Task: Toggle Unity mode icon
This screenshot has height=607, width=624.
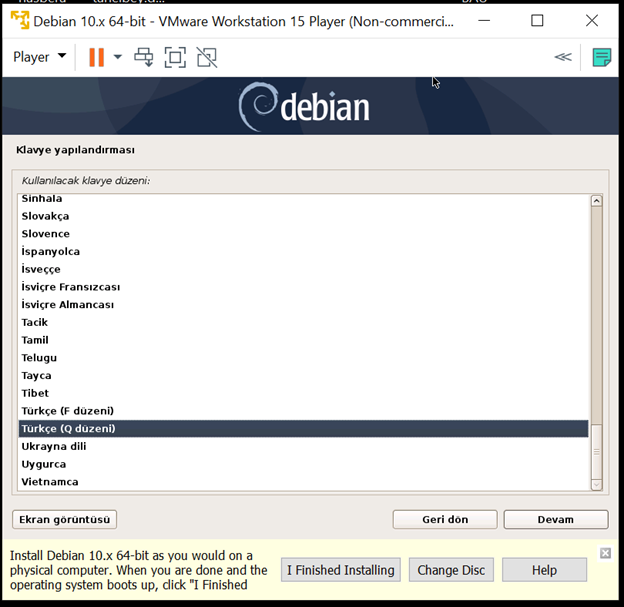Action: pos(207,57)
